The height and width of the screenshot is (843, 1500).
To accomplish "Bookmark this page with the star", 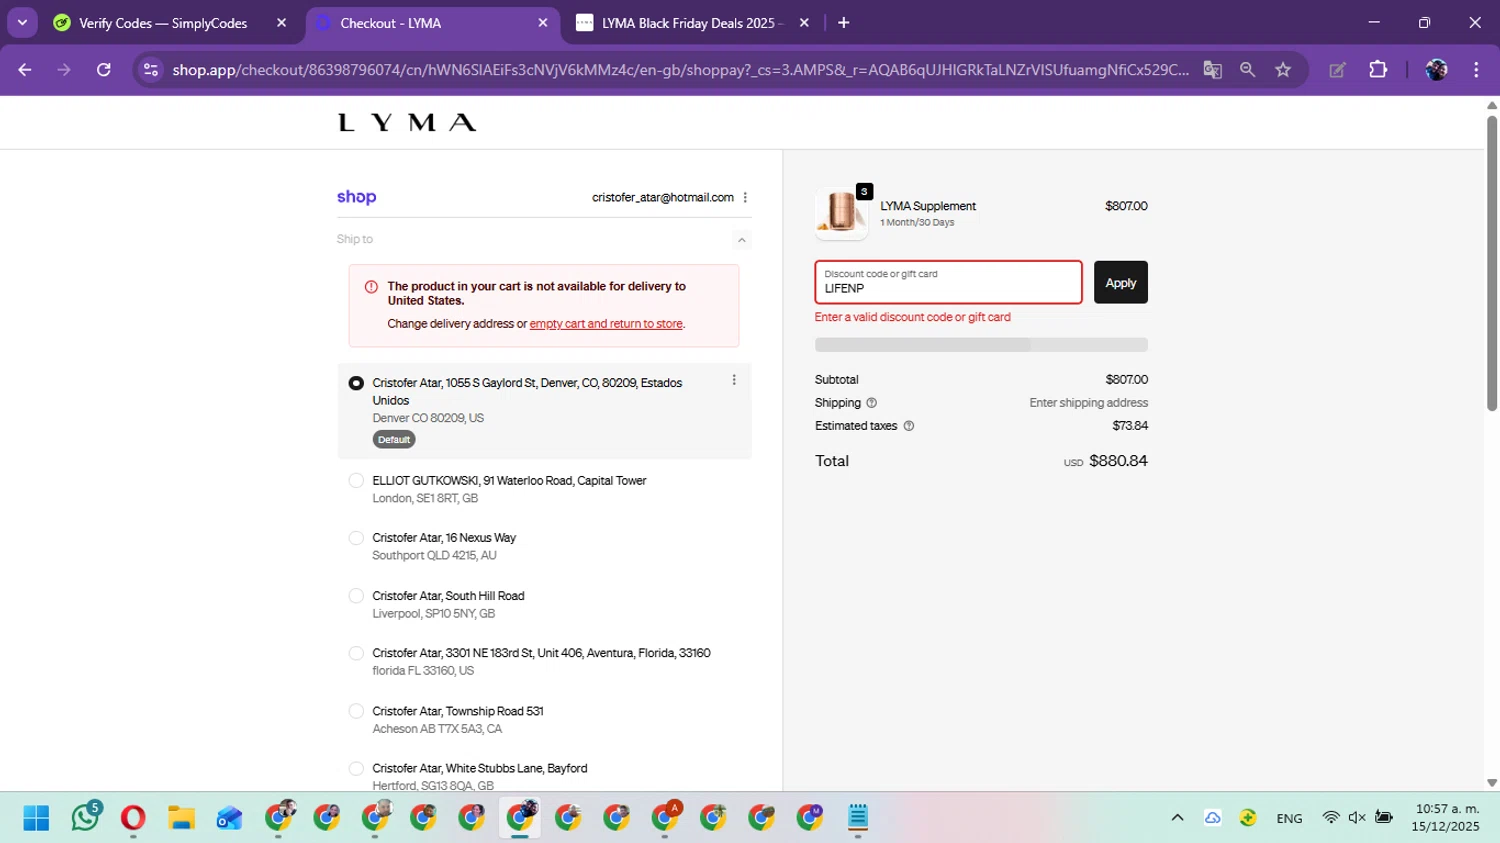I will click(x=1283, y=70).
